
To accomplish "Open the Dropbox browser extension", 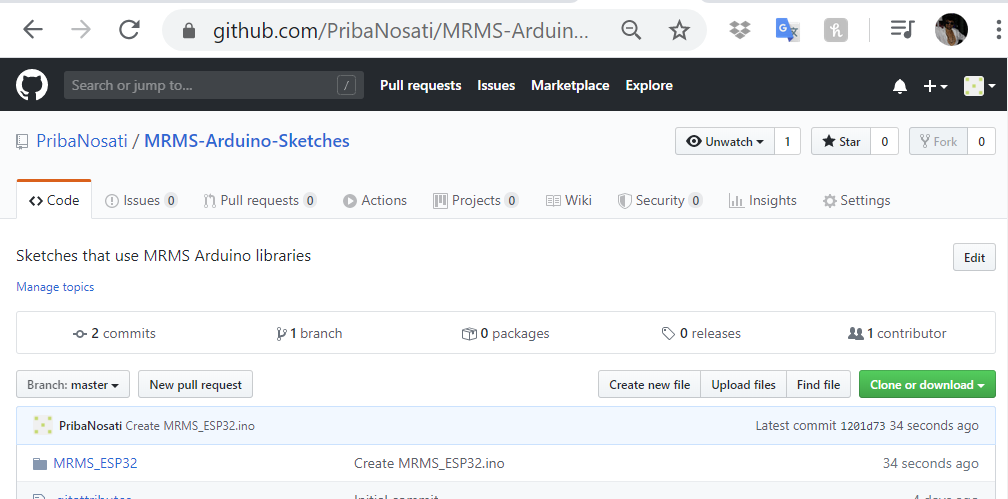I will 740,30.
